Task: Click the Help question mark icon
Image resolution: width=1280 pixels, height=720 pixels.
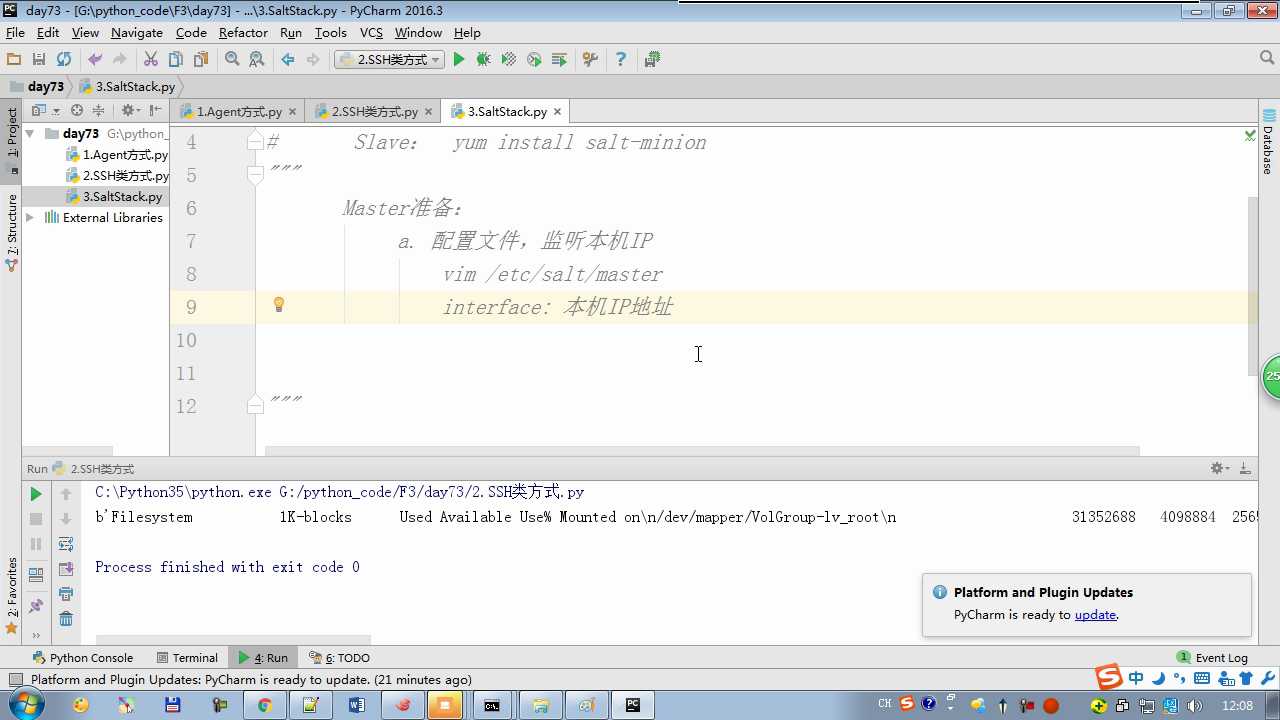Action: pyautogui.click(x=621, y=60)
